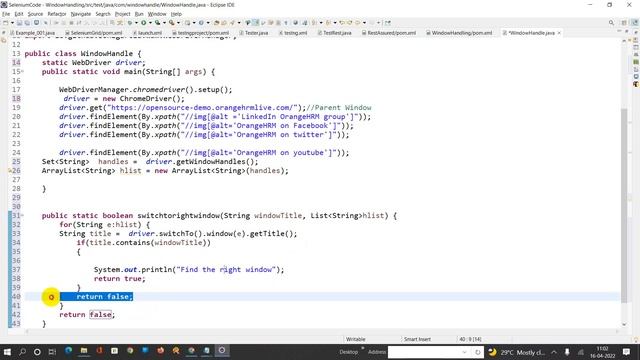
Task: Open the Task View taskbar icon
Action: tap(52, 351)
